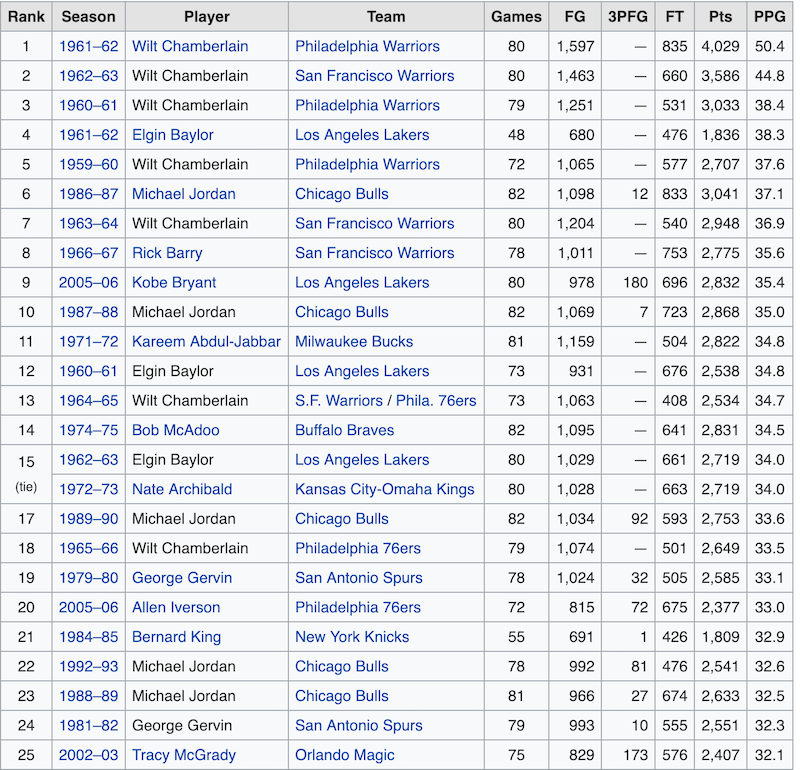Open Philadelphia 76ers link in the 1965–66 row
The width and height of the screenshot is (800, 770).
pyautogui.click(x=358, y=549)
